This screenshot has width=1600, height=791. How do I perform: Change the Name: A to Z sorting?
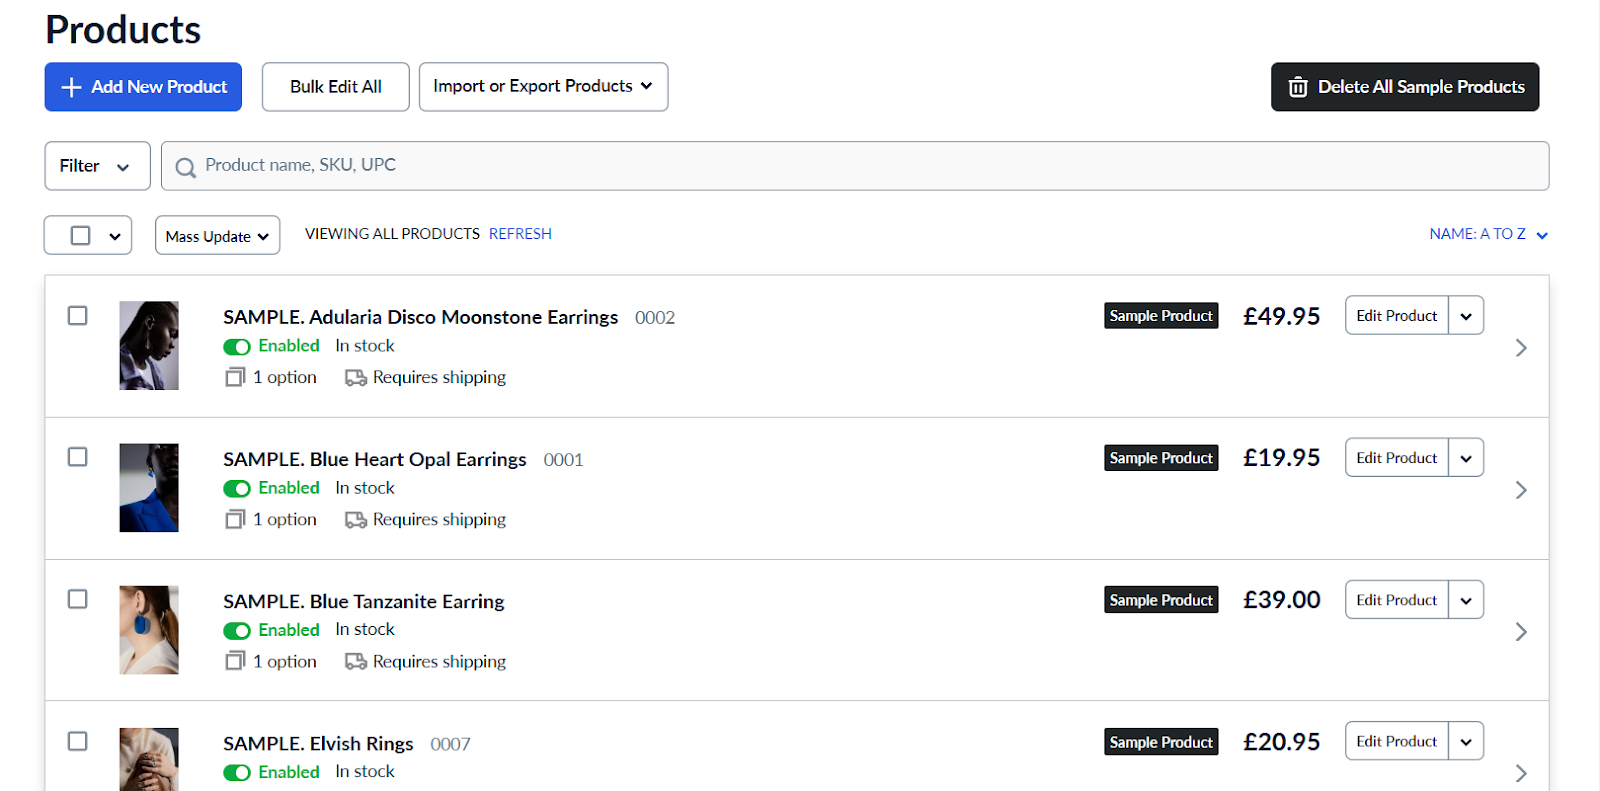point(1488,234)
